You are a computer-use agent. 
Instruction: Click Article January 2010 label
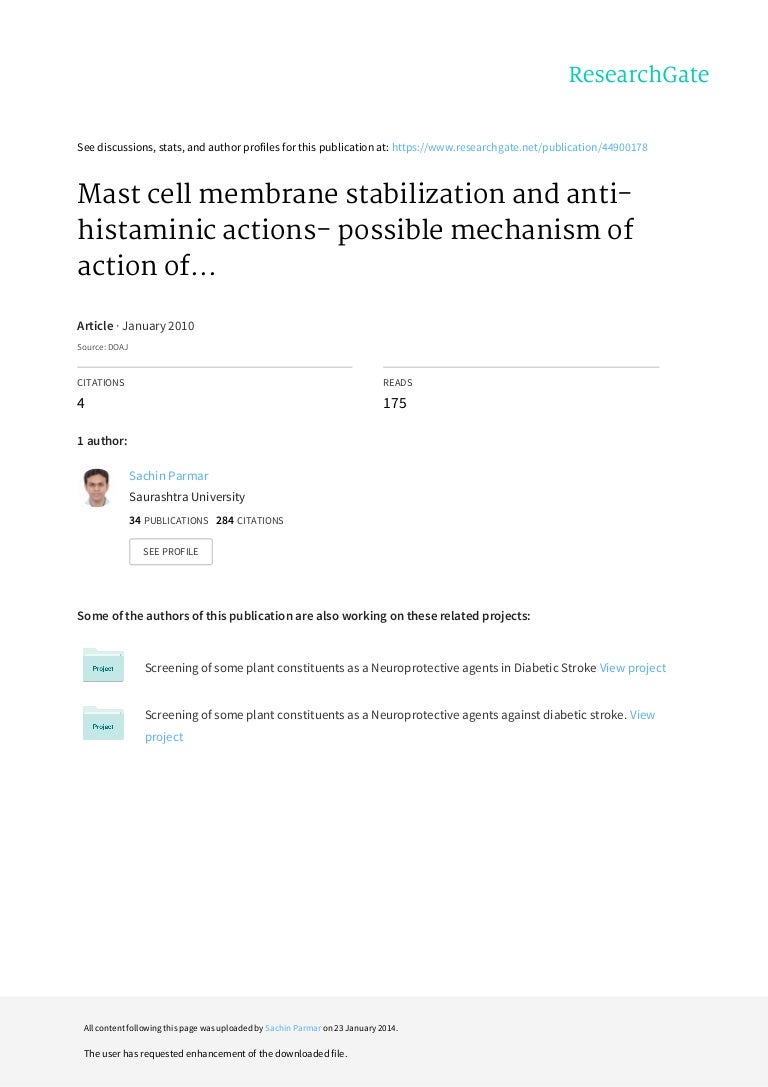136,326
